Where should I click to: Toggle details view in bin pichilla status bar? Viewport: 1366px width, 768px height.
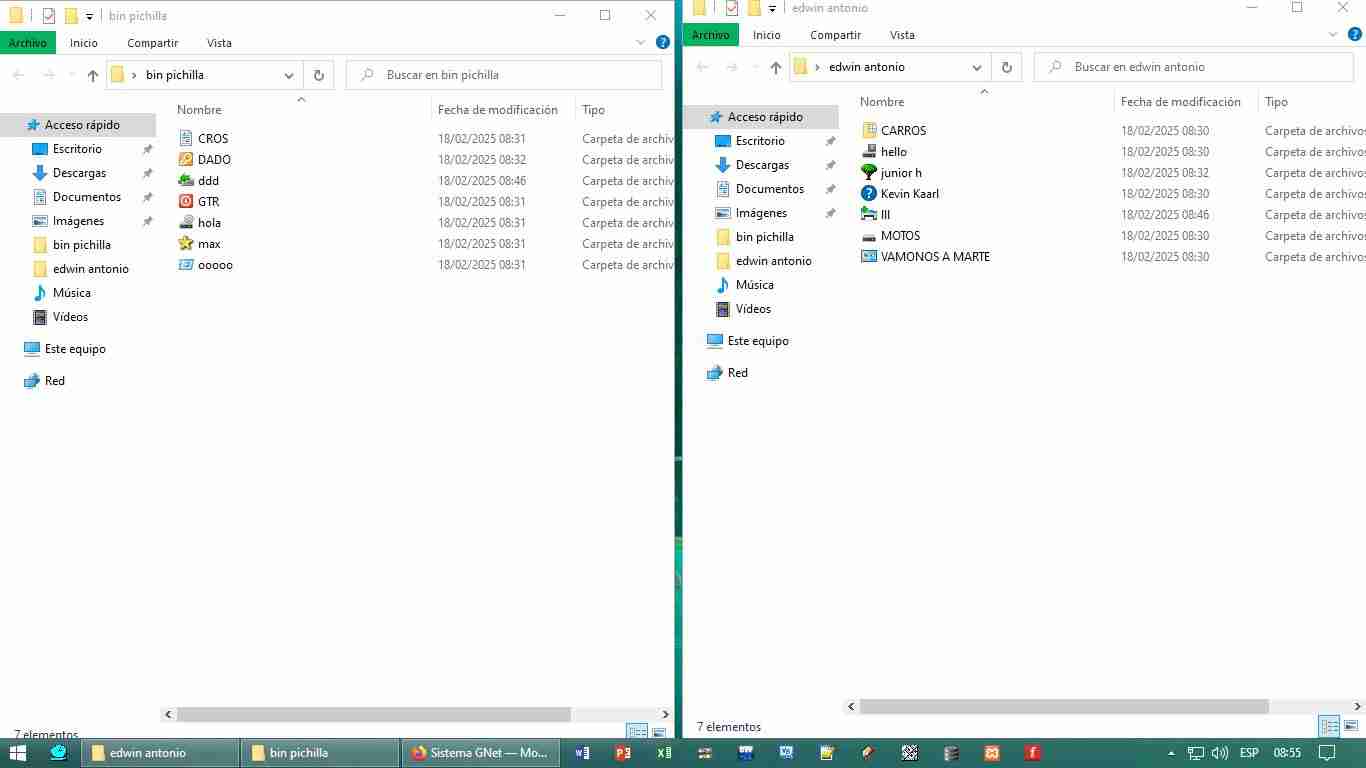[637, 733]
